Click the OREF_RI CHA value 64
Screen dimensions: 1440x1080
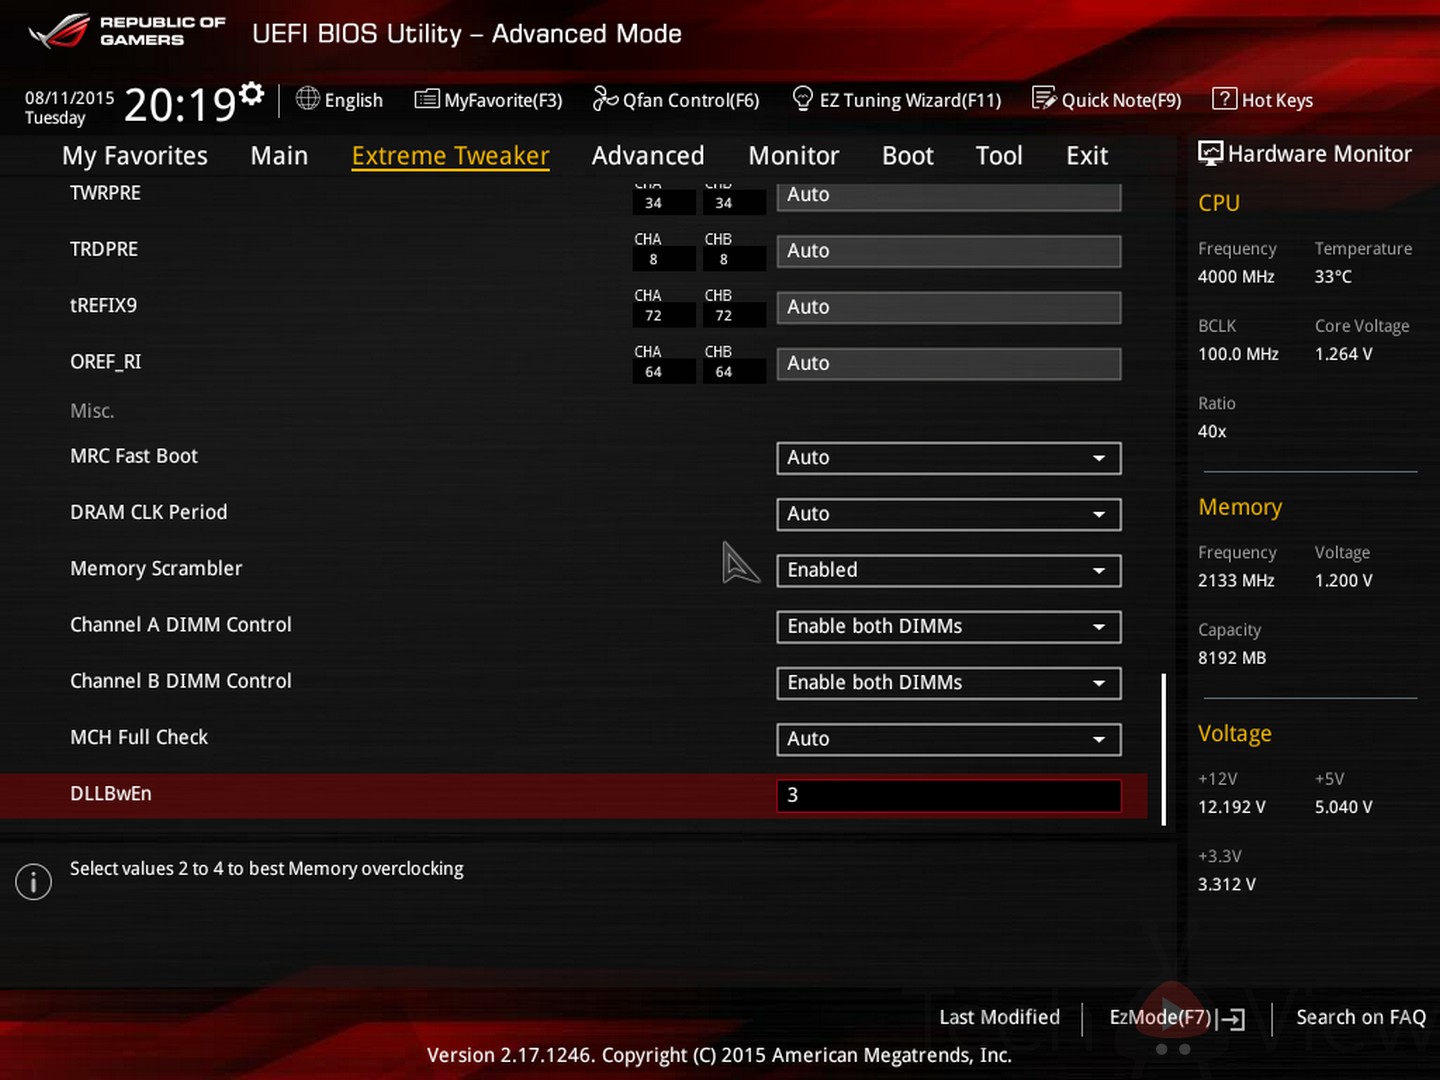(664, 372)
